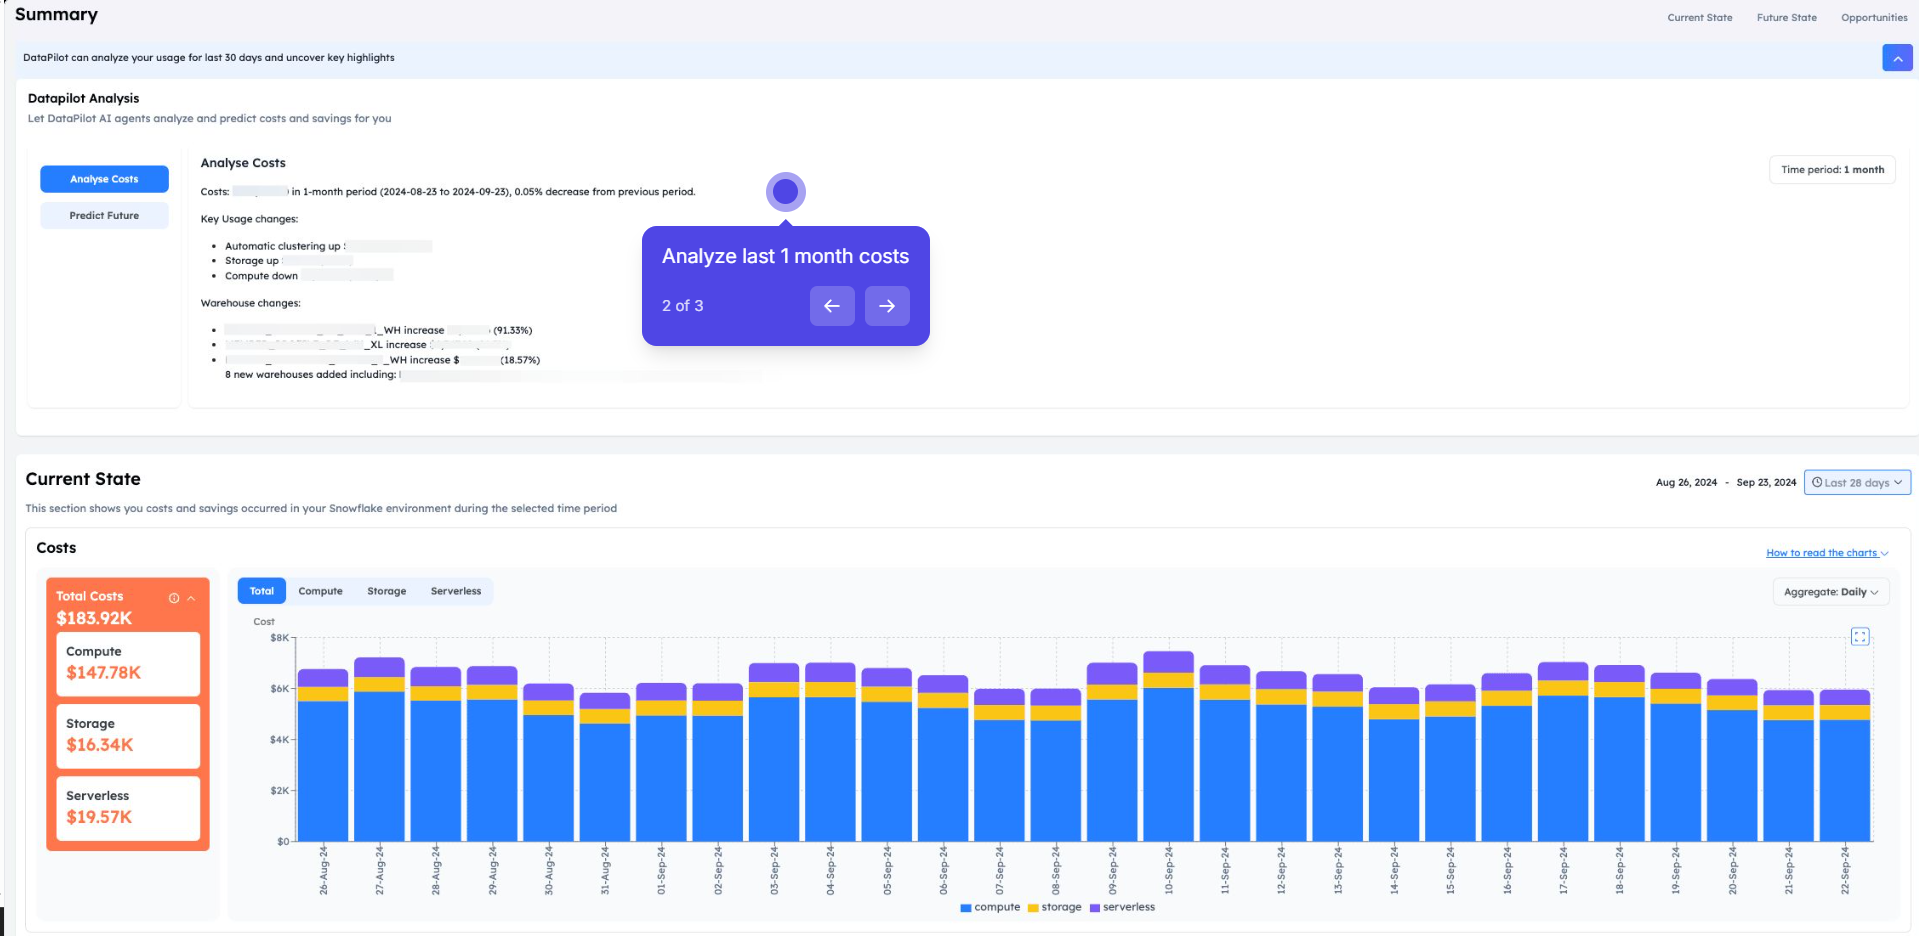This screenshot has height=936, width=1919.
Task: Click the $183.92K total cost value
Action: (94, 618)
